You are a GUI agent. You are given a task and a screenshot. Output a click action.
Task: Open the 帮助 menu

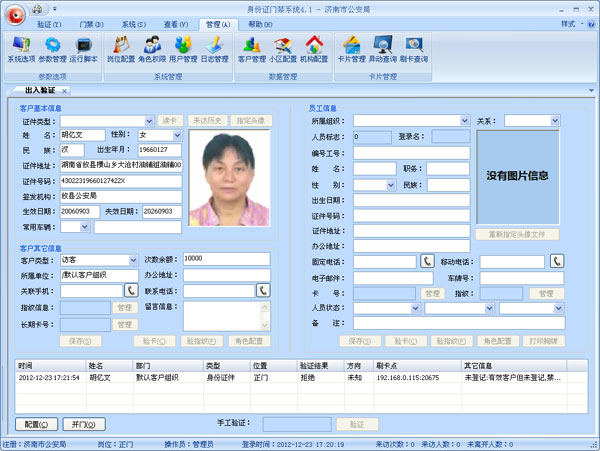click(x=260, y=24)
